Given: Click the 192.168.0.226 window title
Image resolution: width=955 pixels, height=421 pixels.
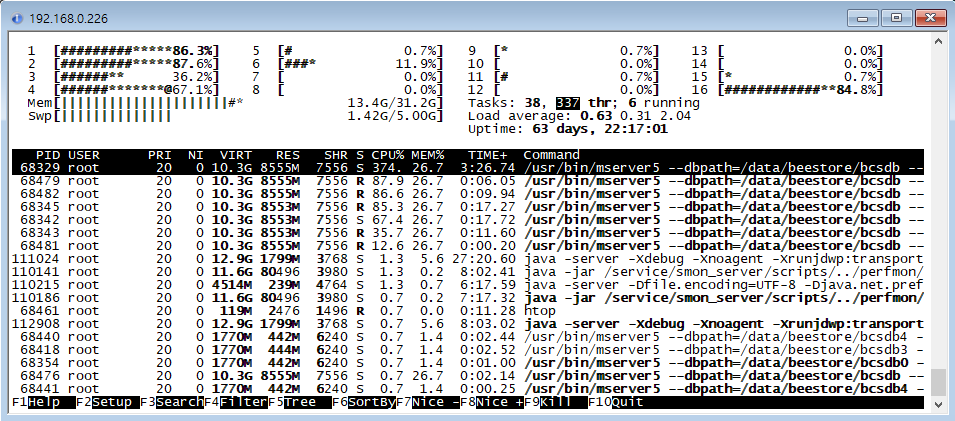Looking at the screenshot, I should pos(68,19).
